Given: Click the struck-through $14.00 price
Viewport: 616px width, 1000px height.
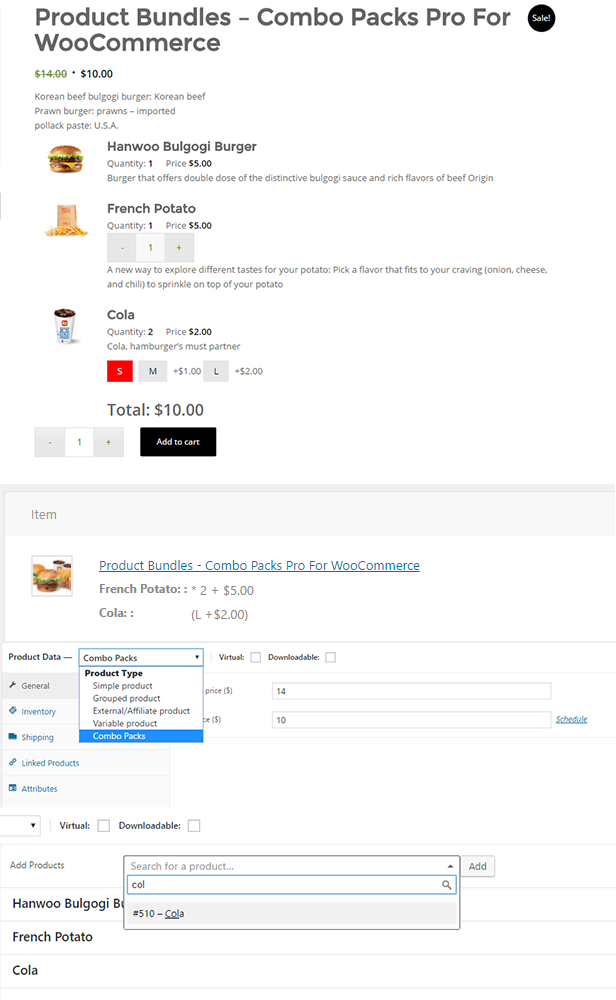Looking at the screenshot, I should (x=50, y=73).
